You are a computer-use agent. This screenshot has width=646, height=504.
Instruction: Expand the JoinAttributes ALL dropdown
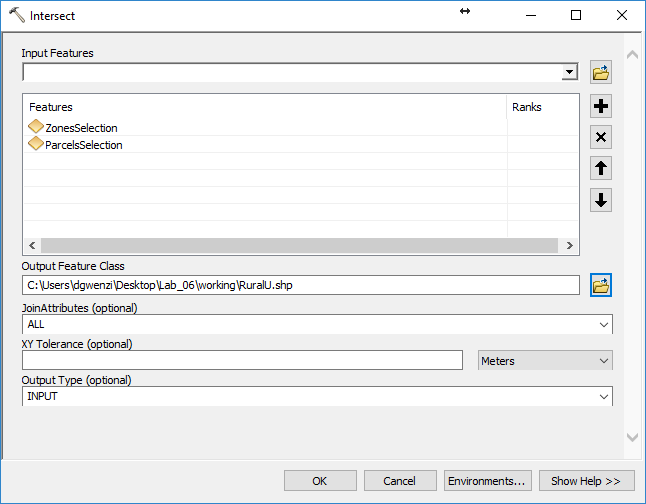603,325
